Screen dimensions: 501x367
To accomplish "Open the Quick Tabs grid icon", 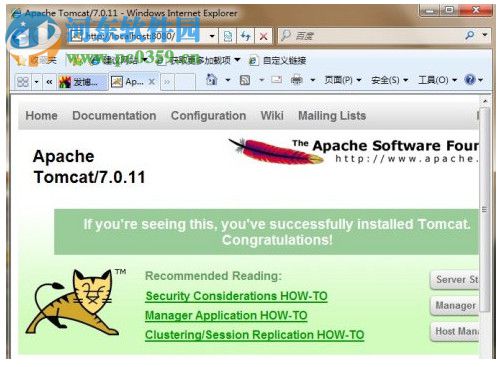I will [23, 81].
